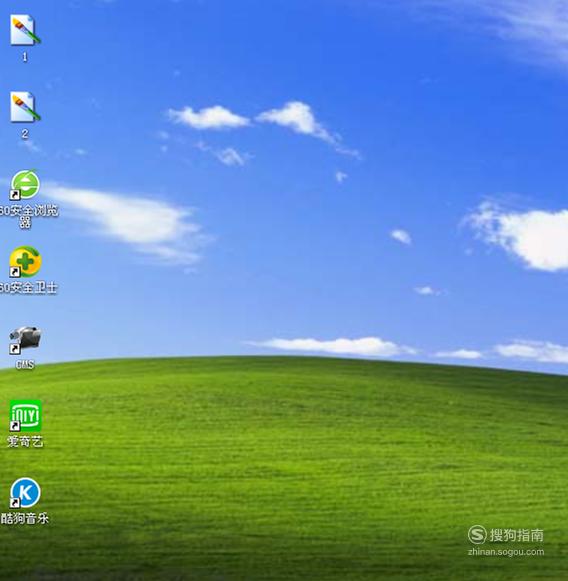
Task: Select the CMS camera shortcut icon
Action: click(25, 340)
